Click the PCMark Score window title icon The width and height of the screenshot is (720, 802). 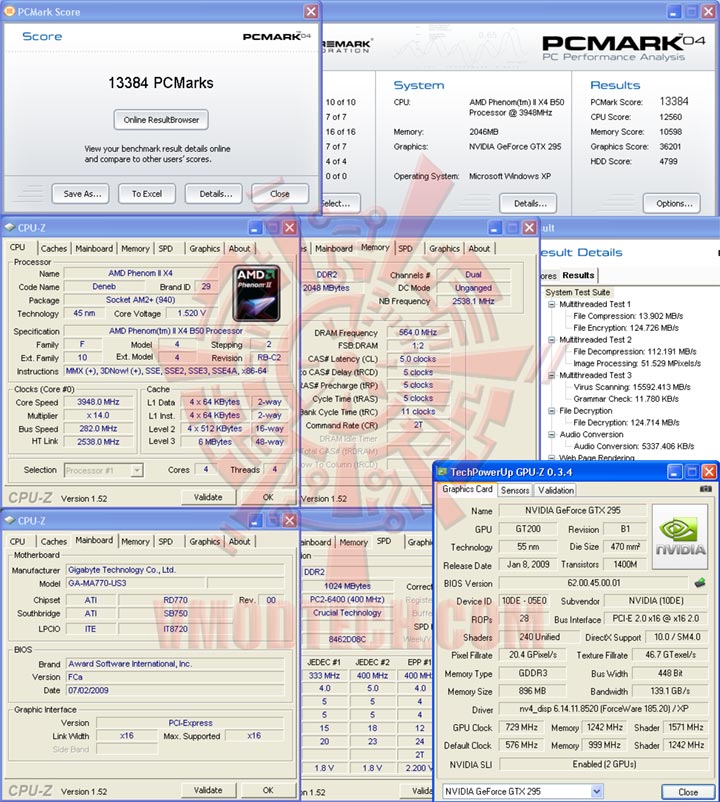[x=9, y=11]
